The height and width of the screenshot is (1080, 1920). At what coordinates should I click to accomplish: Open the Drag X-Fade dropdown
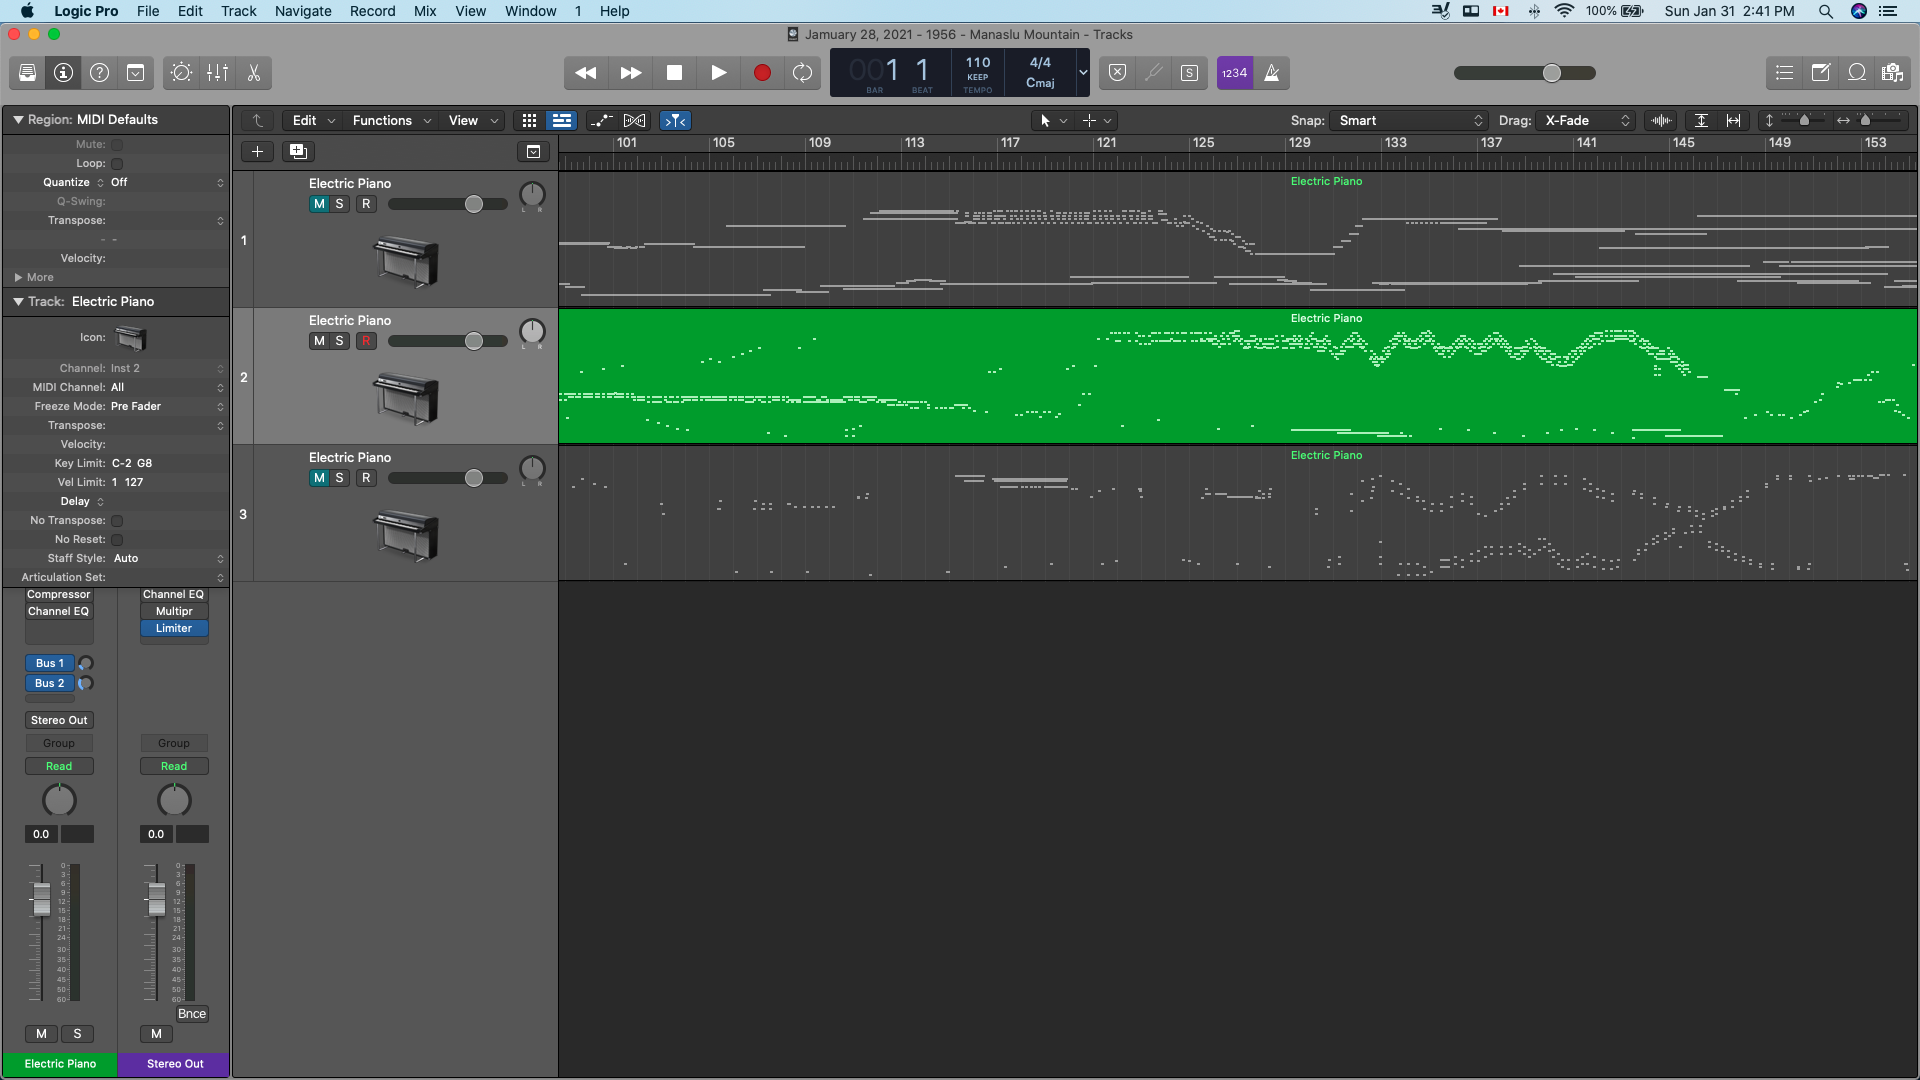click(x=1587, y=121)
